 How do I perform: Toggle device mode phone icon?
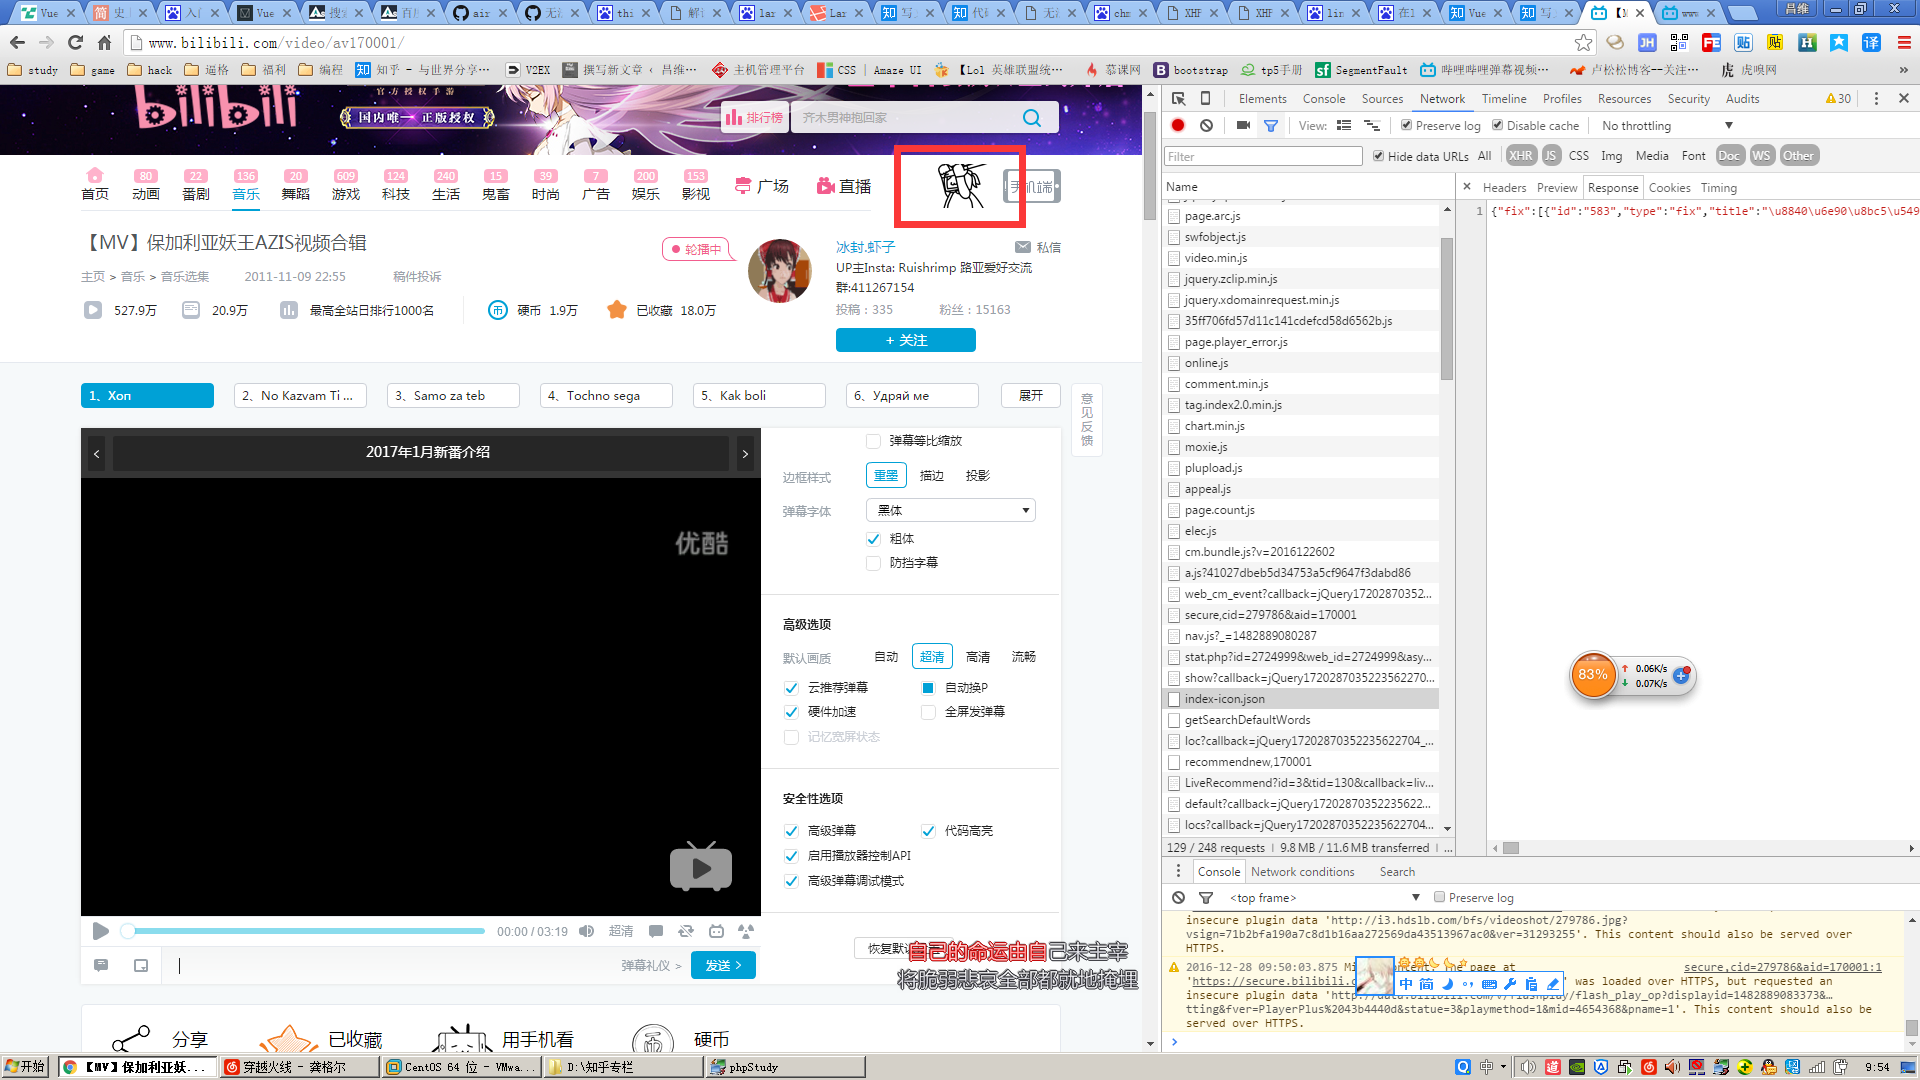point(1205,98)
